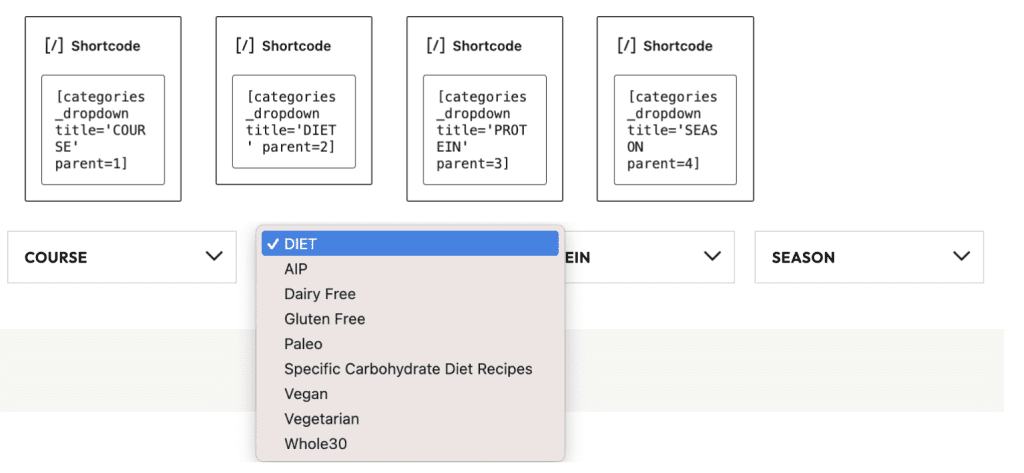Edit the COURSE shortcode text field

click(103, 130)
